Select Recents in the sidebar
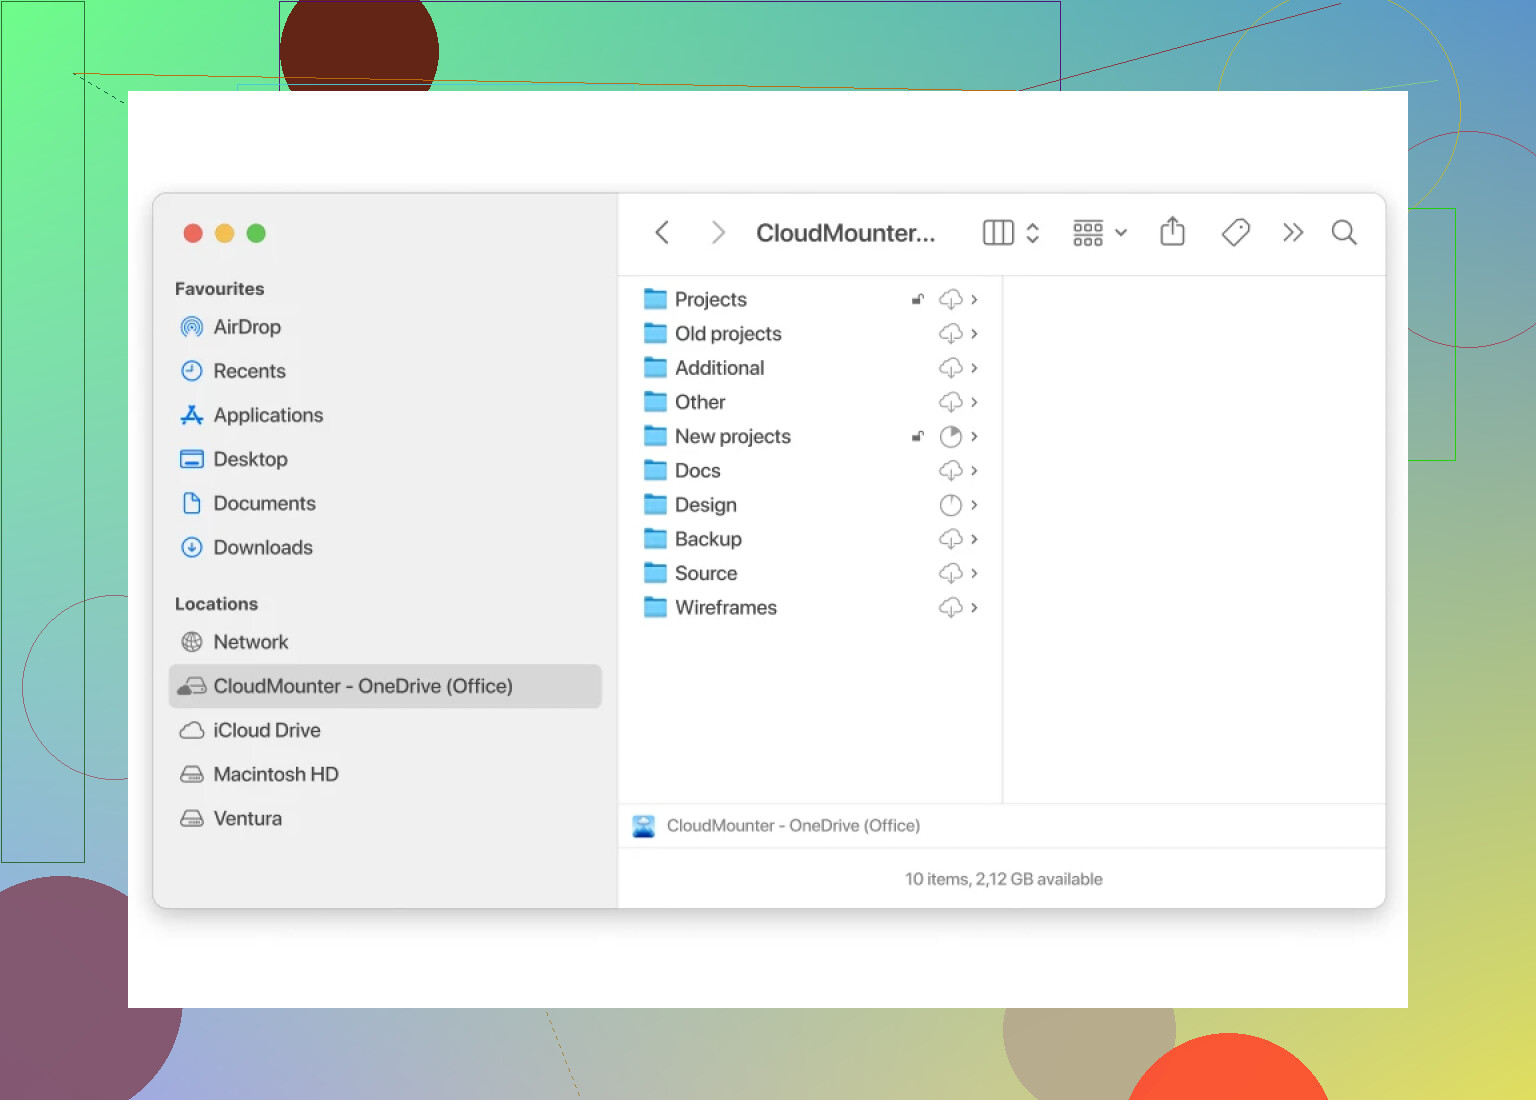Screen dimensions: 1536x1100 (x=385, y=371)
